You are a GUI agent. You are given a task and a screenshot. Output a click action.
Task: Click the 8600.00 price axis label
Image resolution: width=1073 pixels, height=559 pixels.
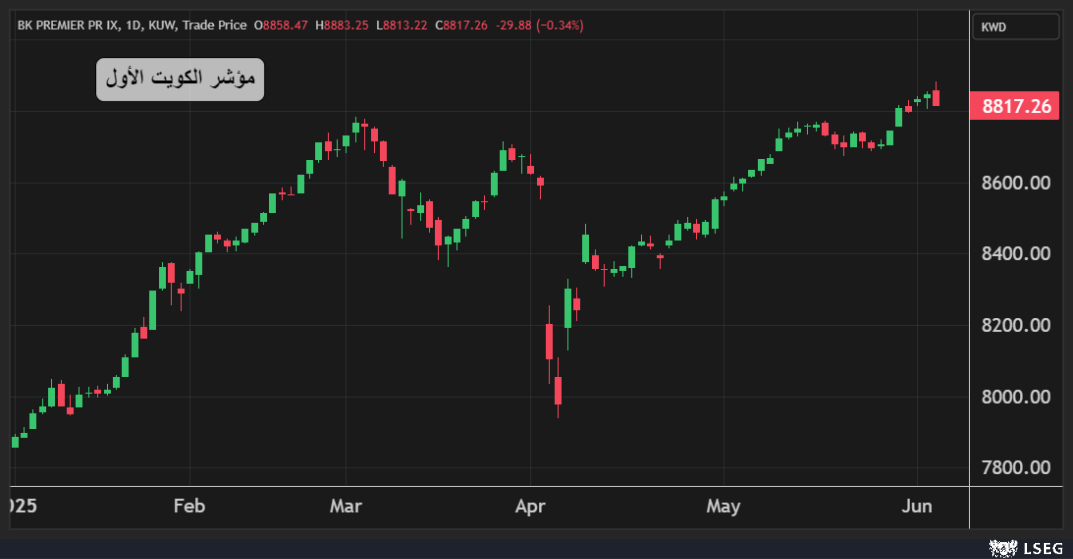point(1015,183)
